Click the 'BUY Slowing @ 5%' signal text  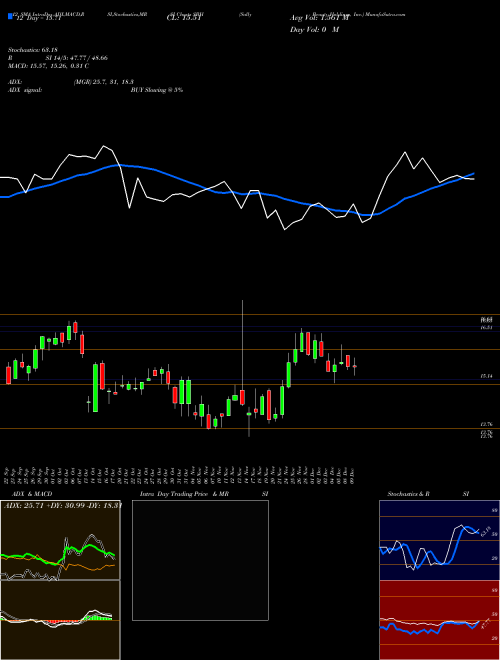[x=157, y=90]
